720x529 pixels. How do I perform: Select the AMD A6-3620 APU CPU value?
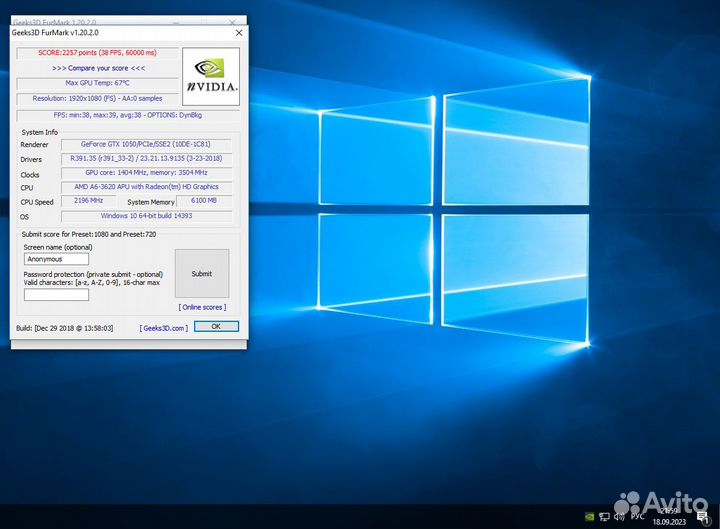[146, 187]
